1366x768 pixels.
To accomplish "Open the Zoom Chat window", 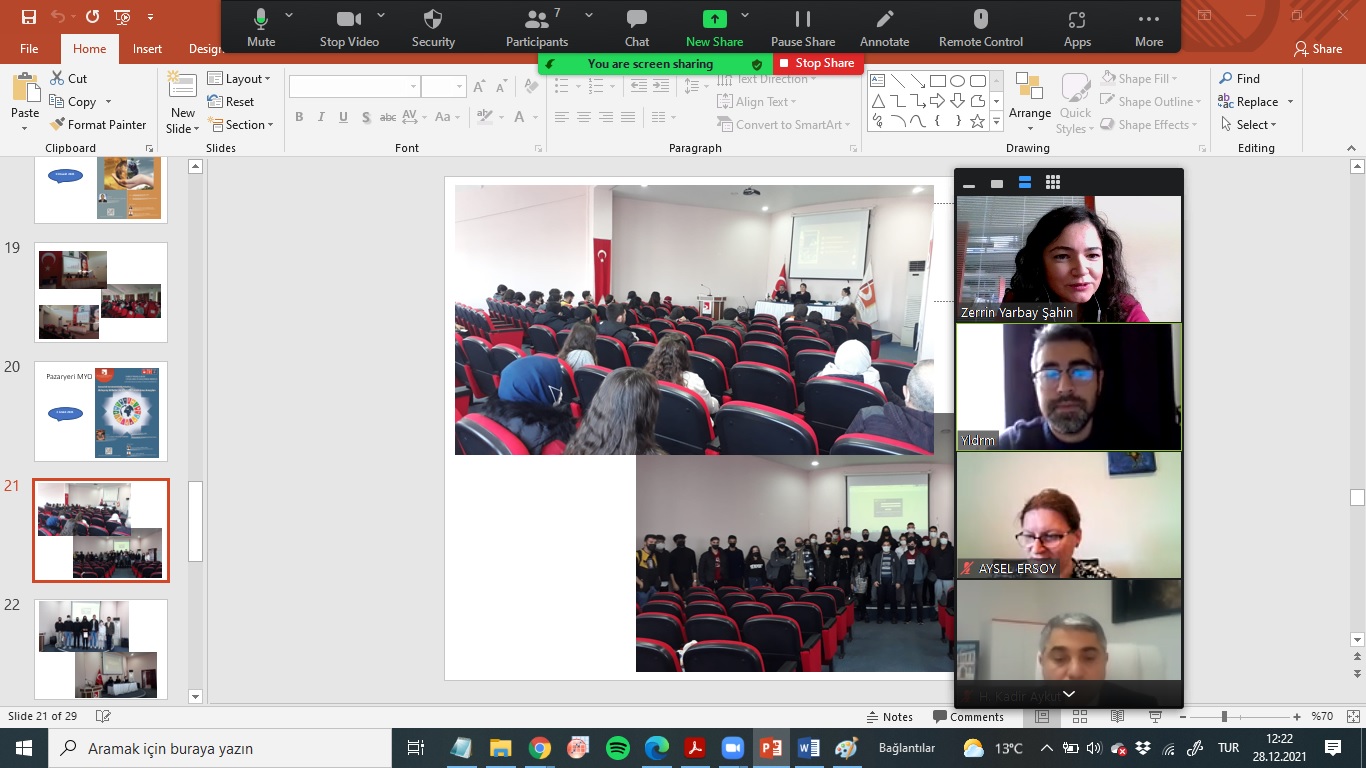I will pos(637,28).
